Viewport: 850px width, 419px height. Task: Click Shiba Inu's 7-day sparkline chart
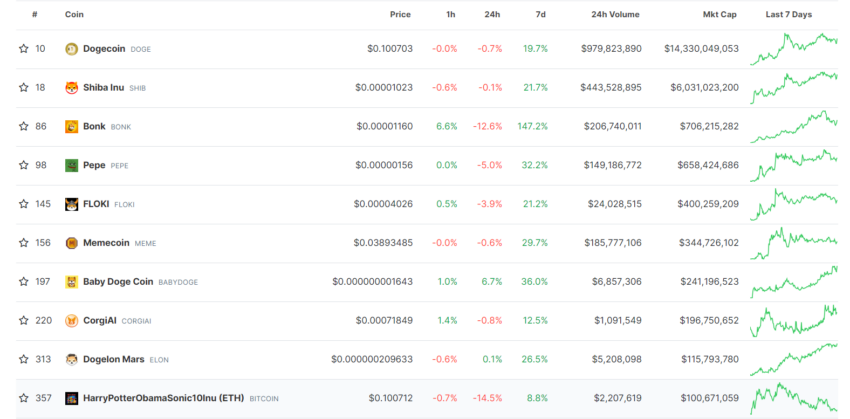(794, 88)
